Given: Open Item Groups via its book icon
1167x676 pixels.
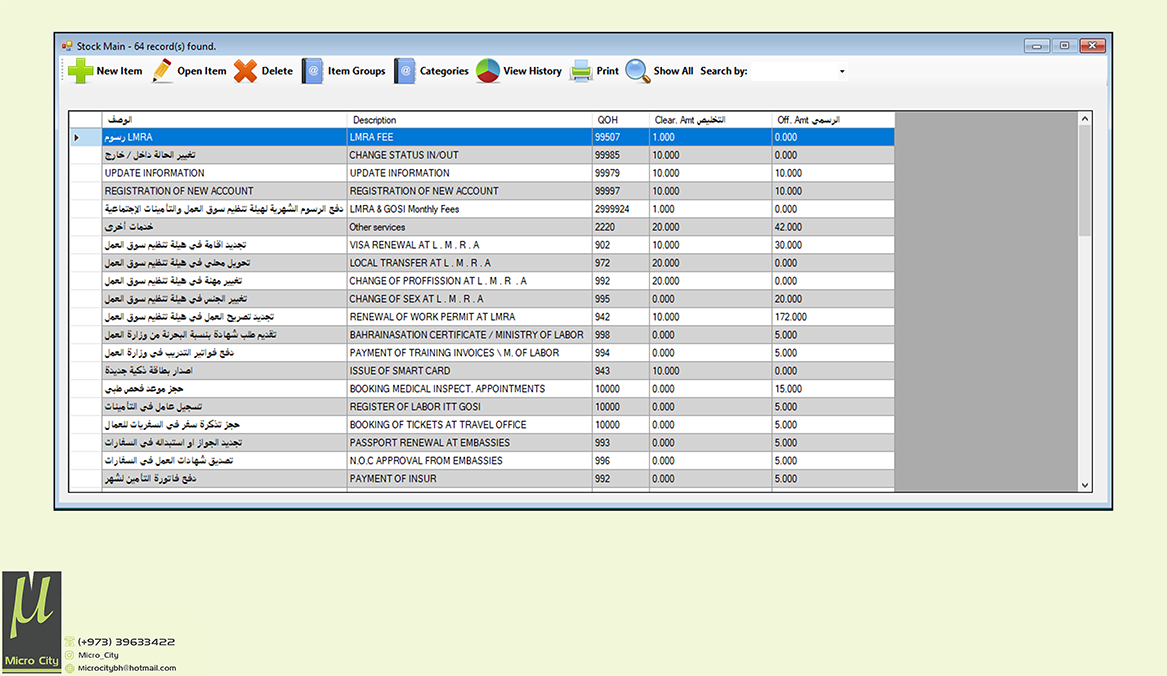Looking at the screenshot, I should tap(313, 71).
